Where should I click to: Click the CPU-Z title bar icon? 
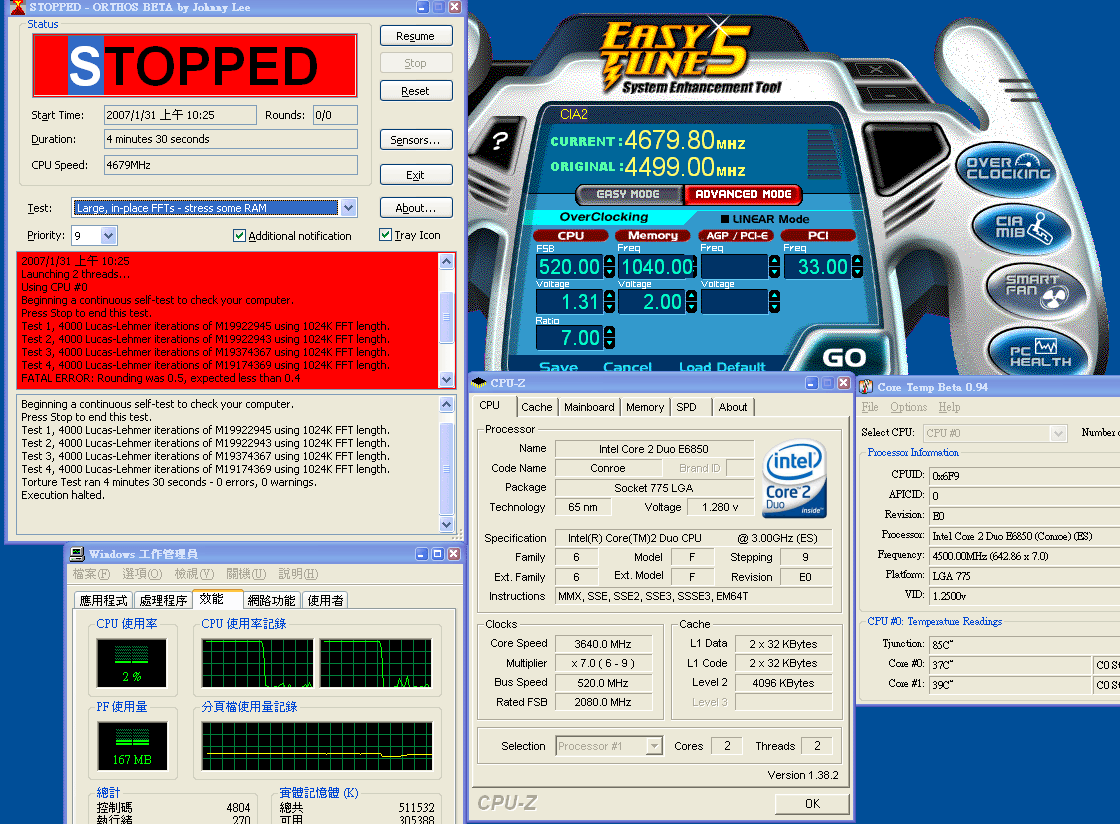[x=479, y=383]
